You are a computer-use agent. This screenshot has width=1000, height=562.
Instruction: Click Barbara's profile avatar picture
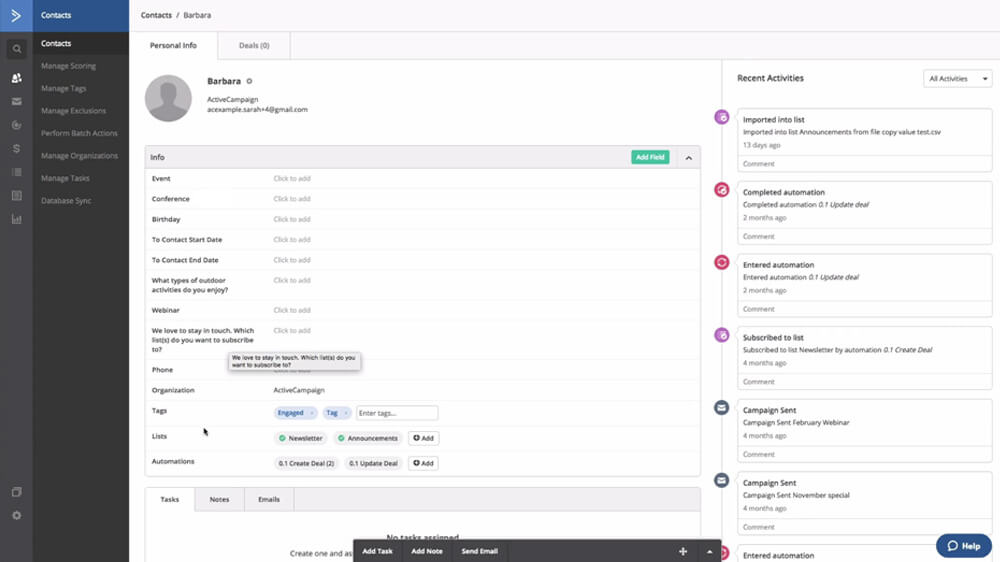(x=168, y=98)
